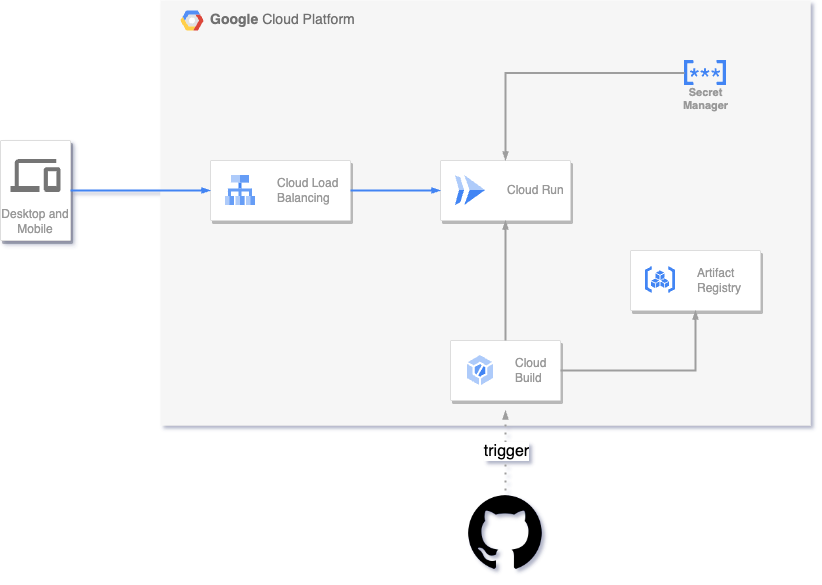Click the 'Cloud Run' label text

click(x=535, y=190)
